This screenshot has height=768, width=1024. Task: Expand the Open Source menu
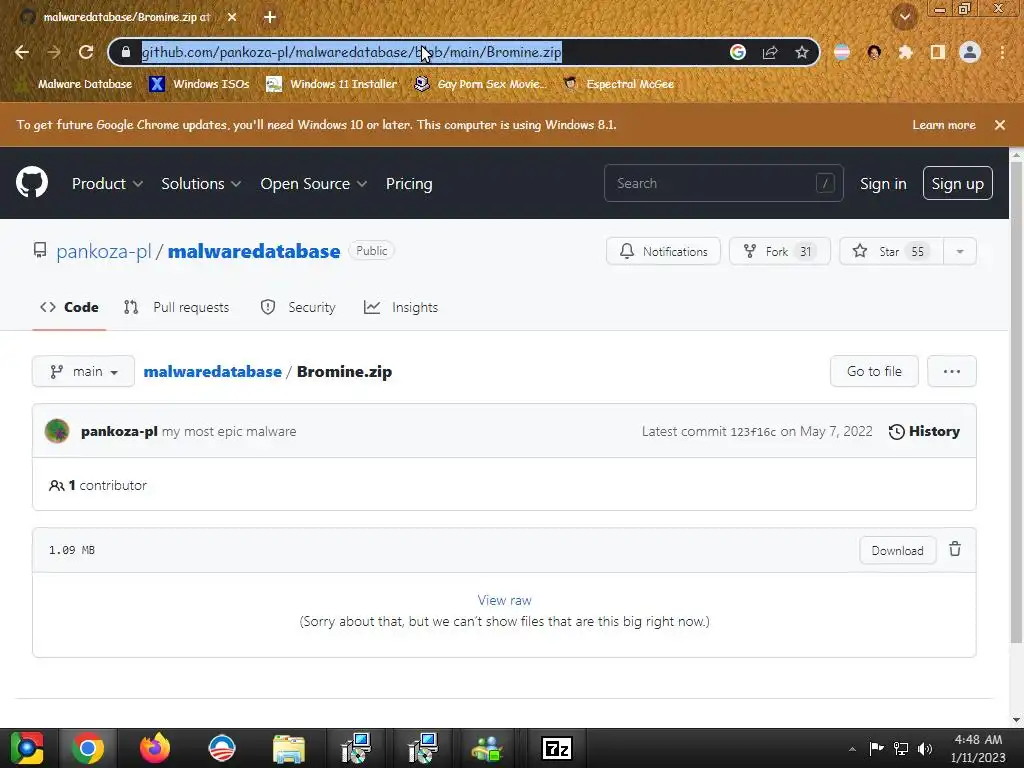(x=313, y=184)
